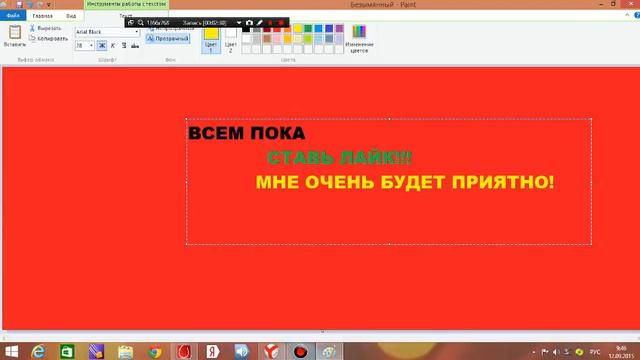Viewport: 640px width, 360px height.
Task: Open the Файл (File) menu tab
Action: pyautogui.click(x=13, y=16)
